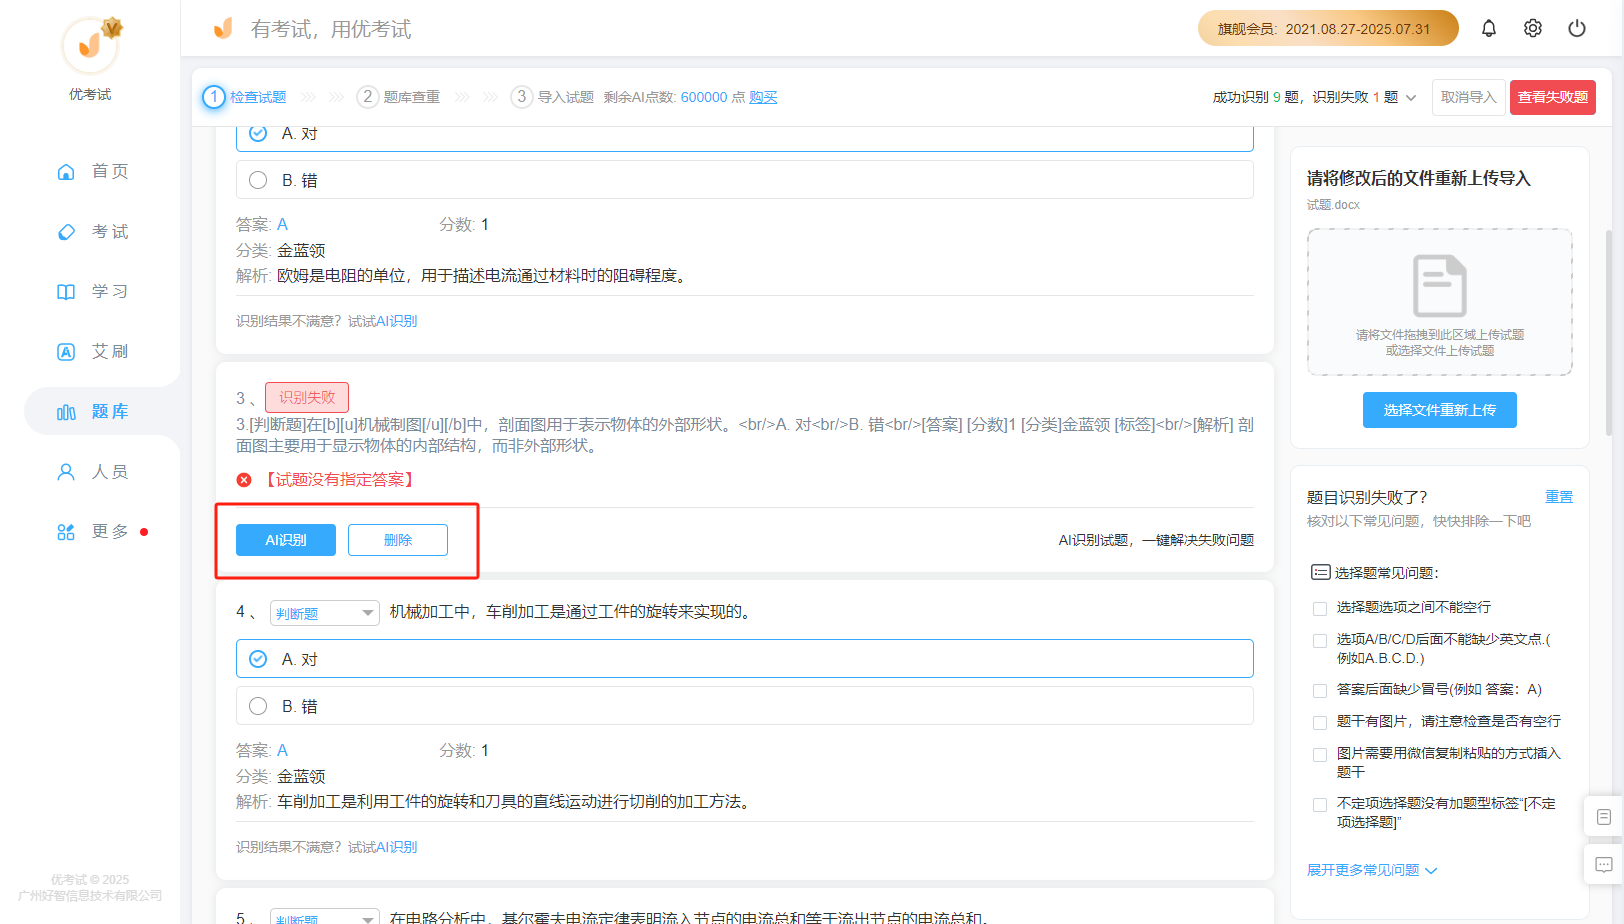This screenshot has height=924, width=1624.
Task: Expand the 识别失败 1 题 chevron
Action: click(1411, 98)
